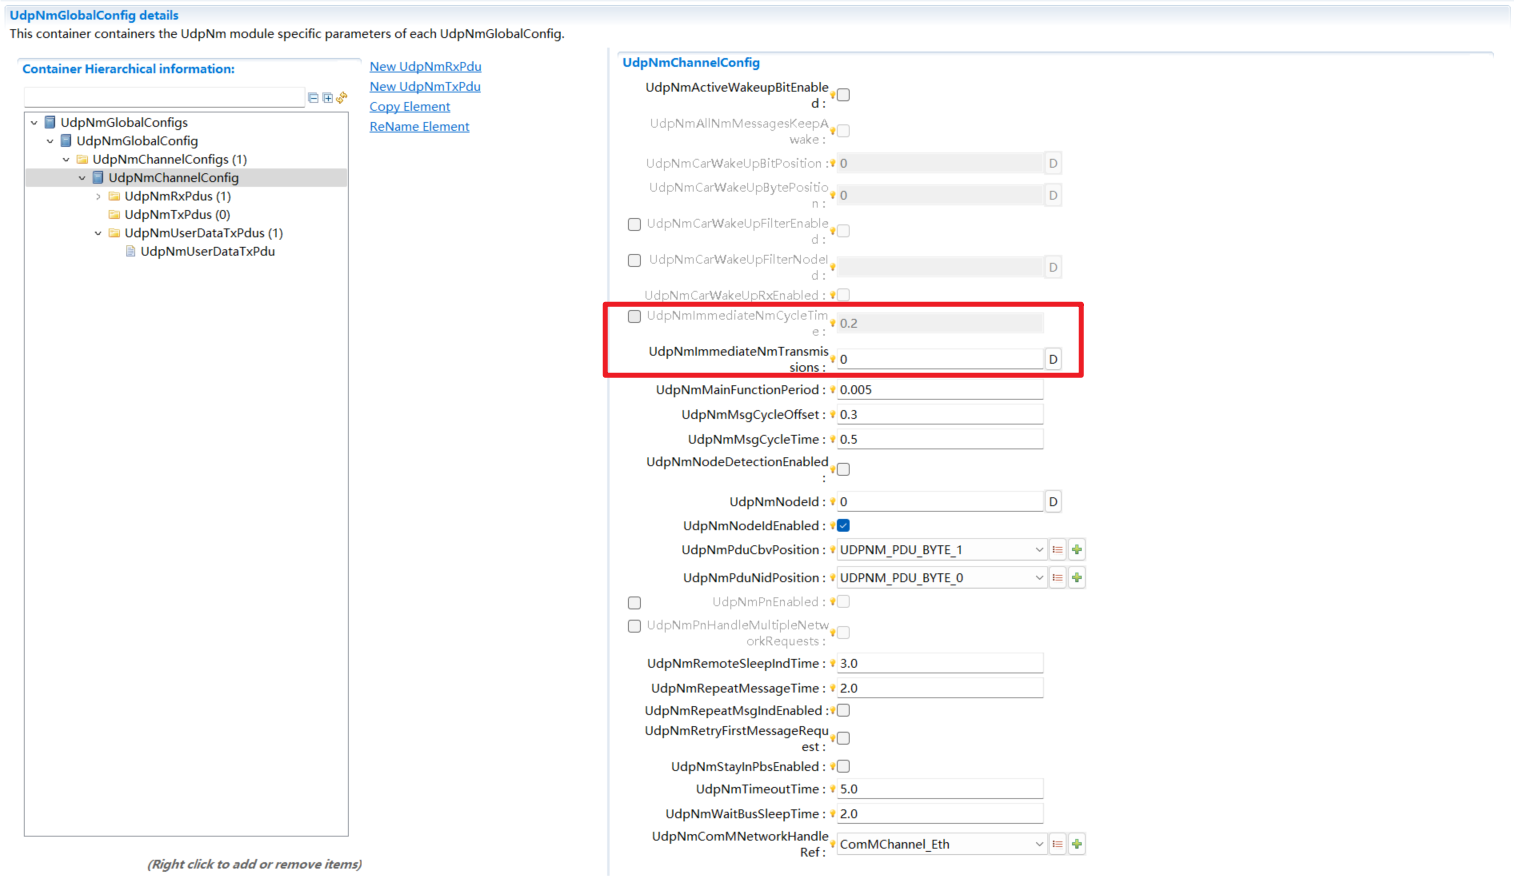Screen dimensions: 1514x882
Task: Click the collapse all icon above tree
Action: (313, 98)
